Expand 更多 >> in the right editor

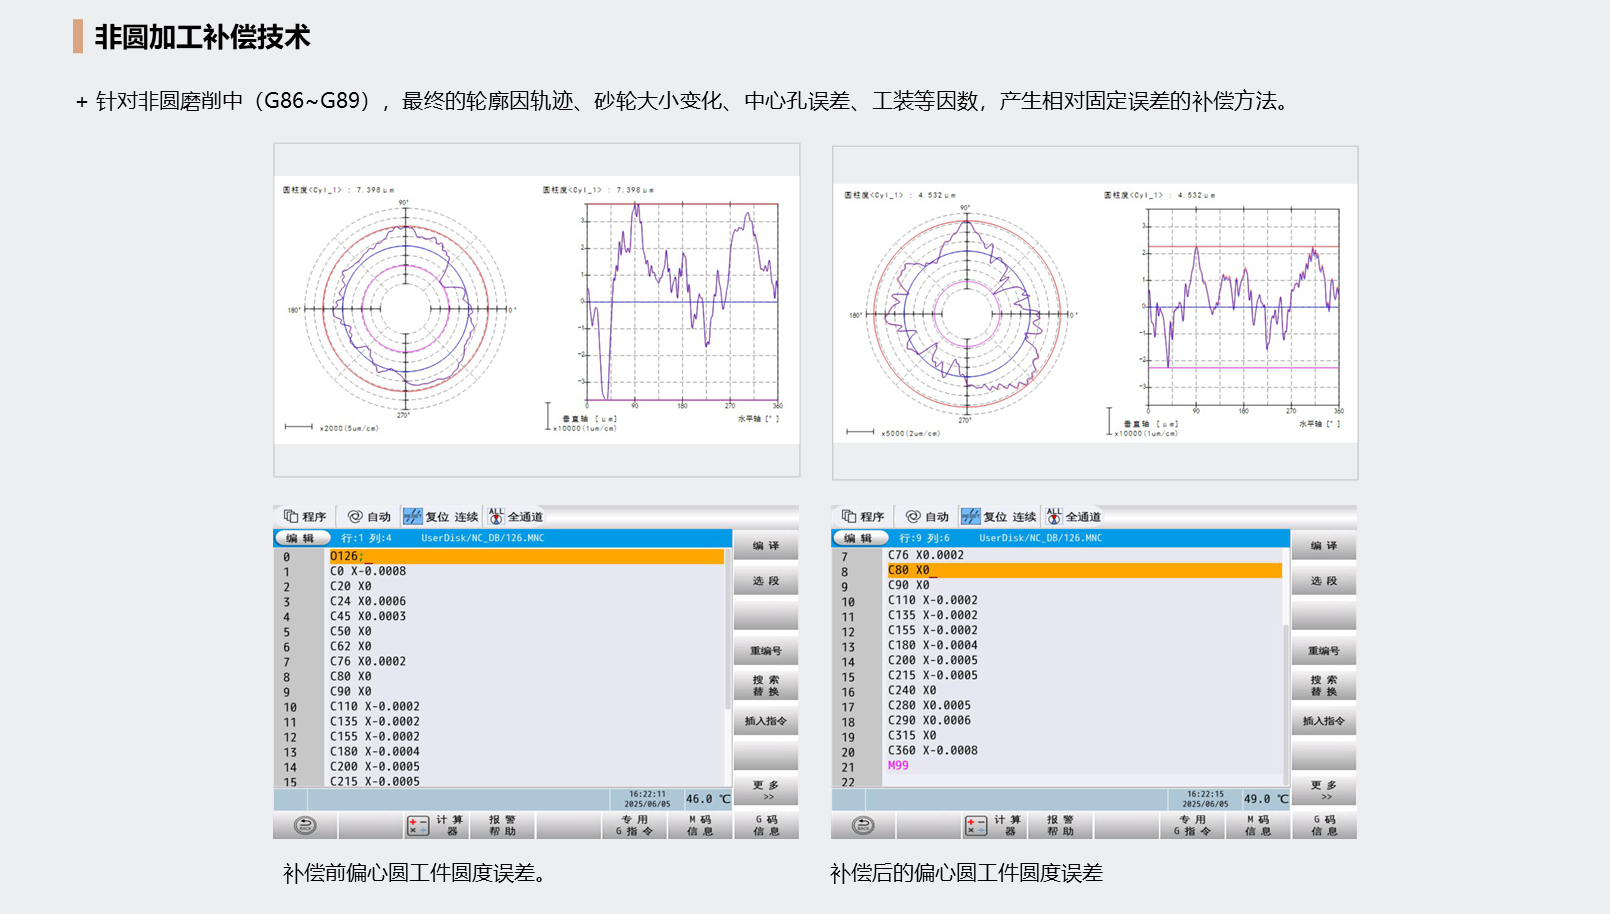coord(1323,790)
